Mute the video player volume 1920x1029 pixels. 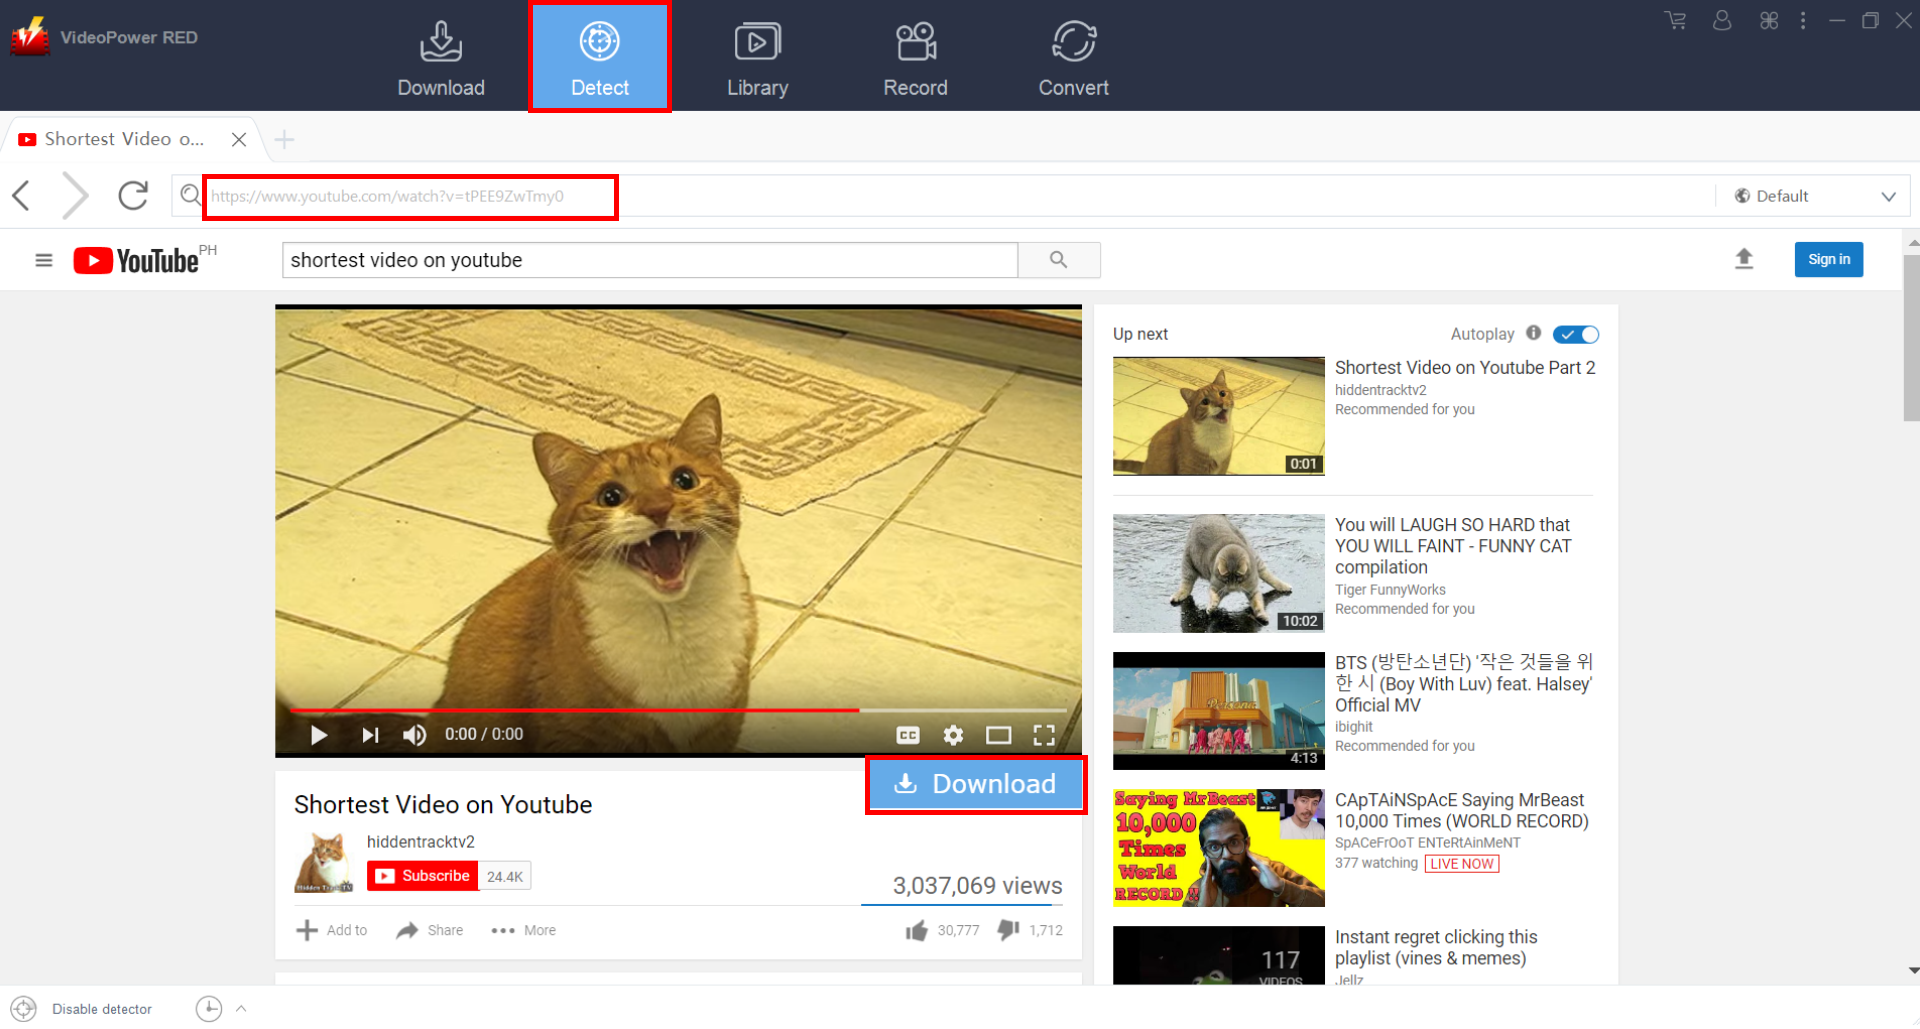(414, 735)
